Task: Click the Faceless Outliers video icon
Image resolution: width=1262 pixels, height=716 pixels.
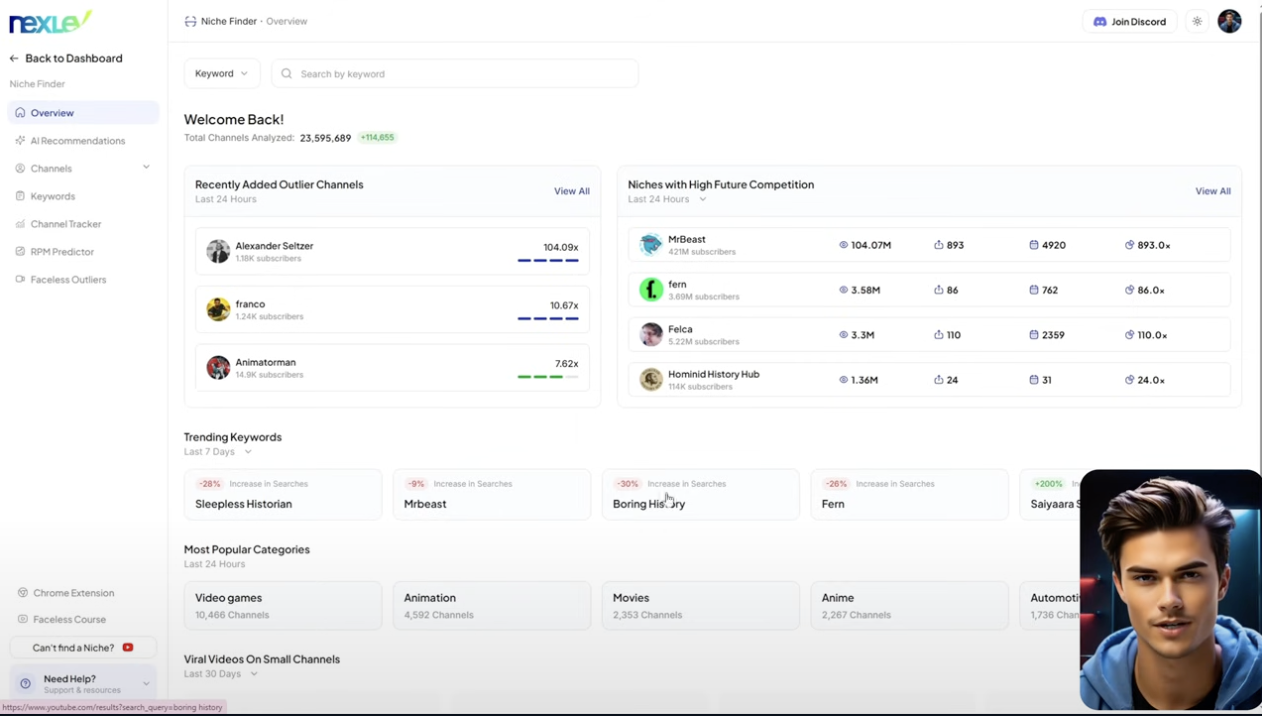Action: point(20,280)
